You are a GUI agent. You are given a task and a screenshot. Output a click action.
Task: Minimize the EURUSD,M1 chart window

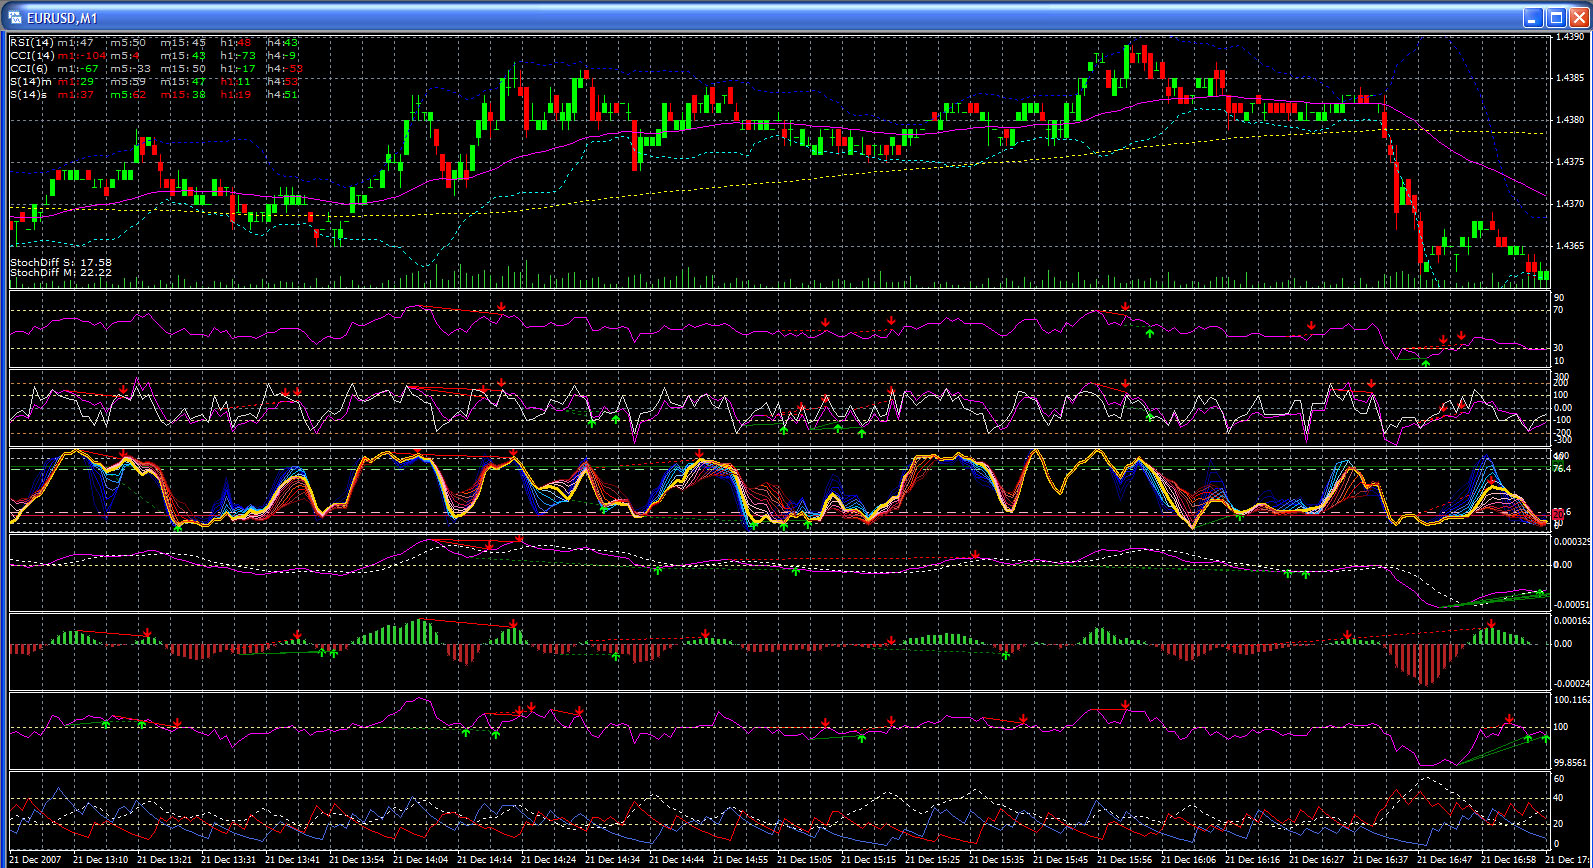1532,18
